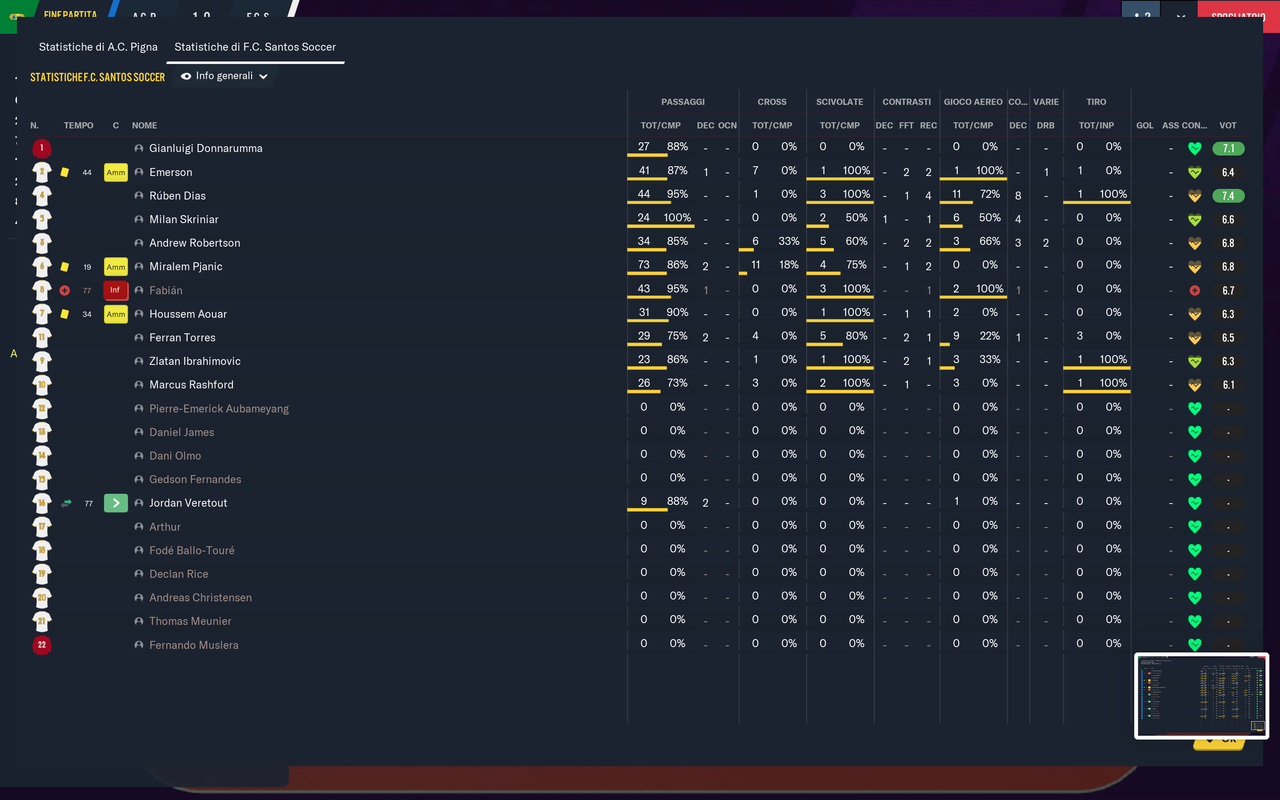Click the info icon beside Dani Olmo
Image resolution: width=1280 pixels, height=800 pixels.
point(140,456)
